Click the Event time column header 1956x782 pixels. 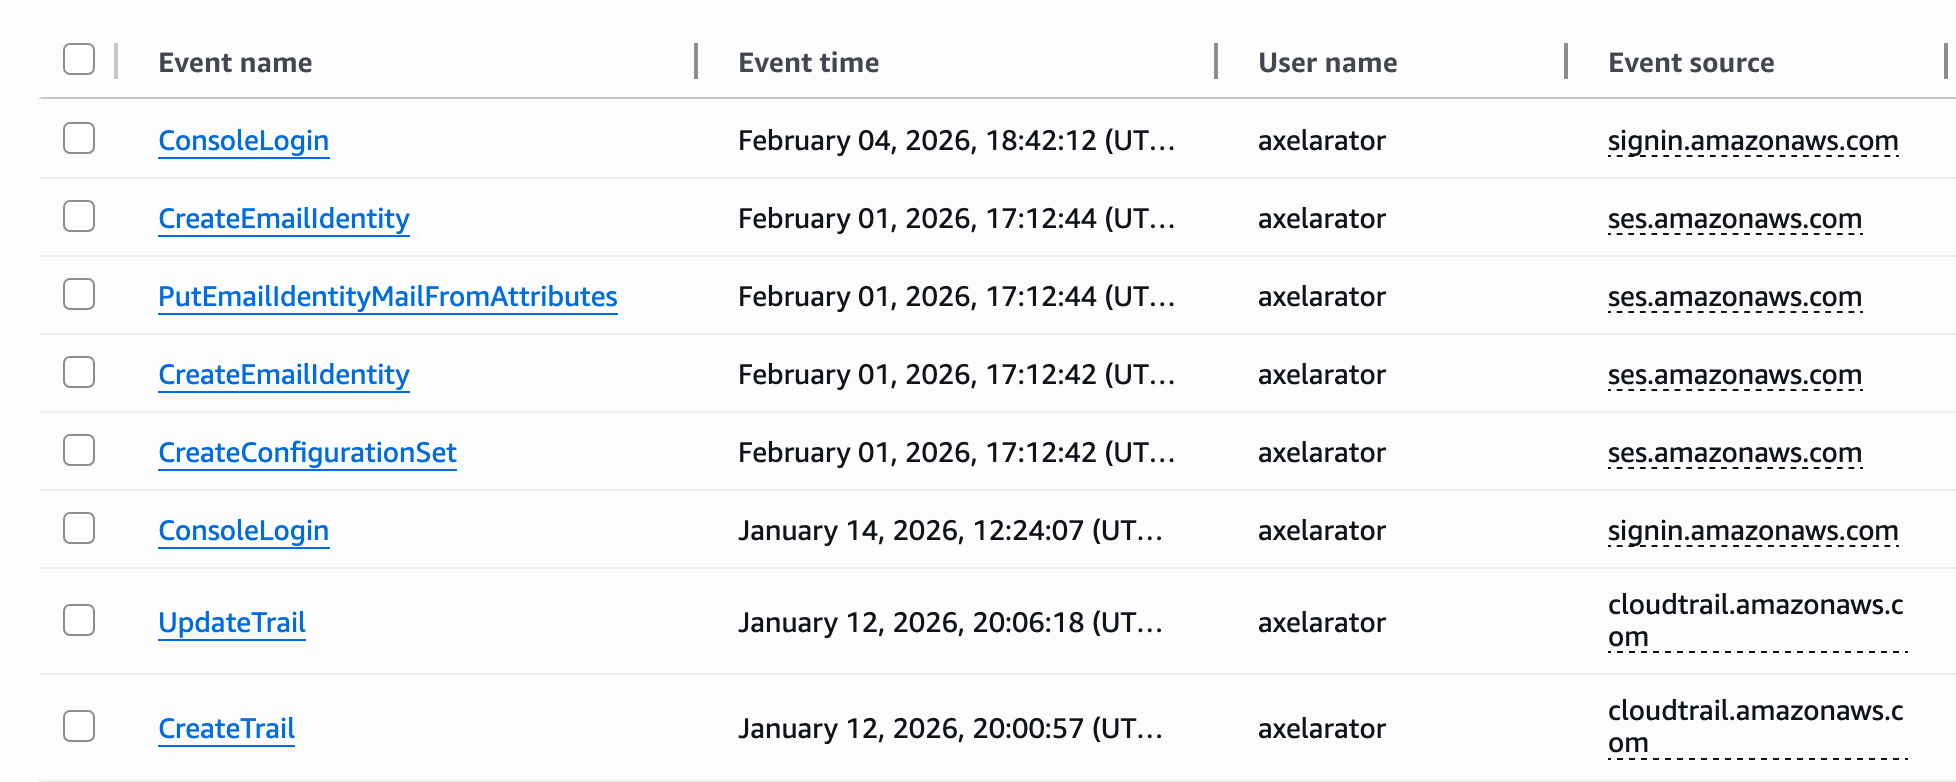click(808, 63)
